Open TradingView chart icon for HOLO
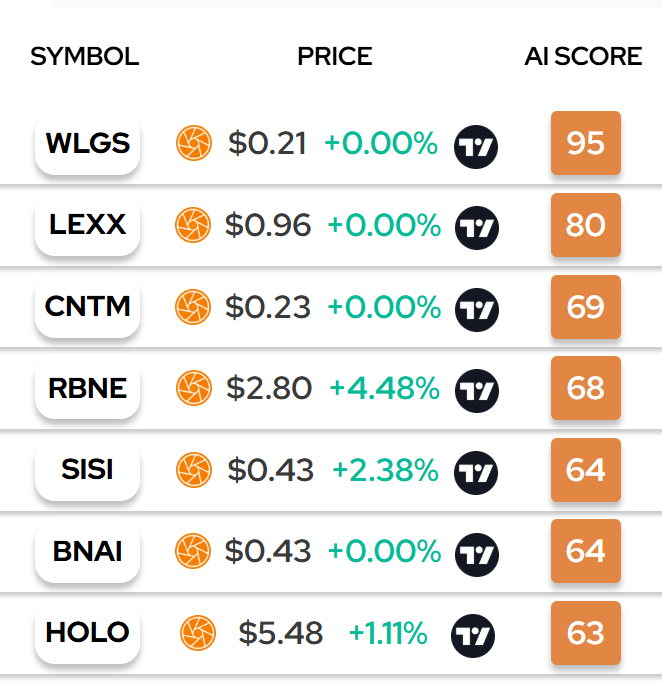Image resolution: width=662 pixels, height=682 pixels. pyautogui.click(x=473, y=636)
